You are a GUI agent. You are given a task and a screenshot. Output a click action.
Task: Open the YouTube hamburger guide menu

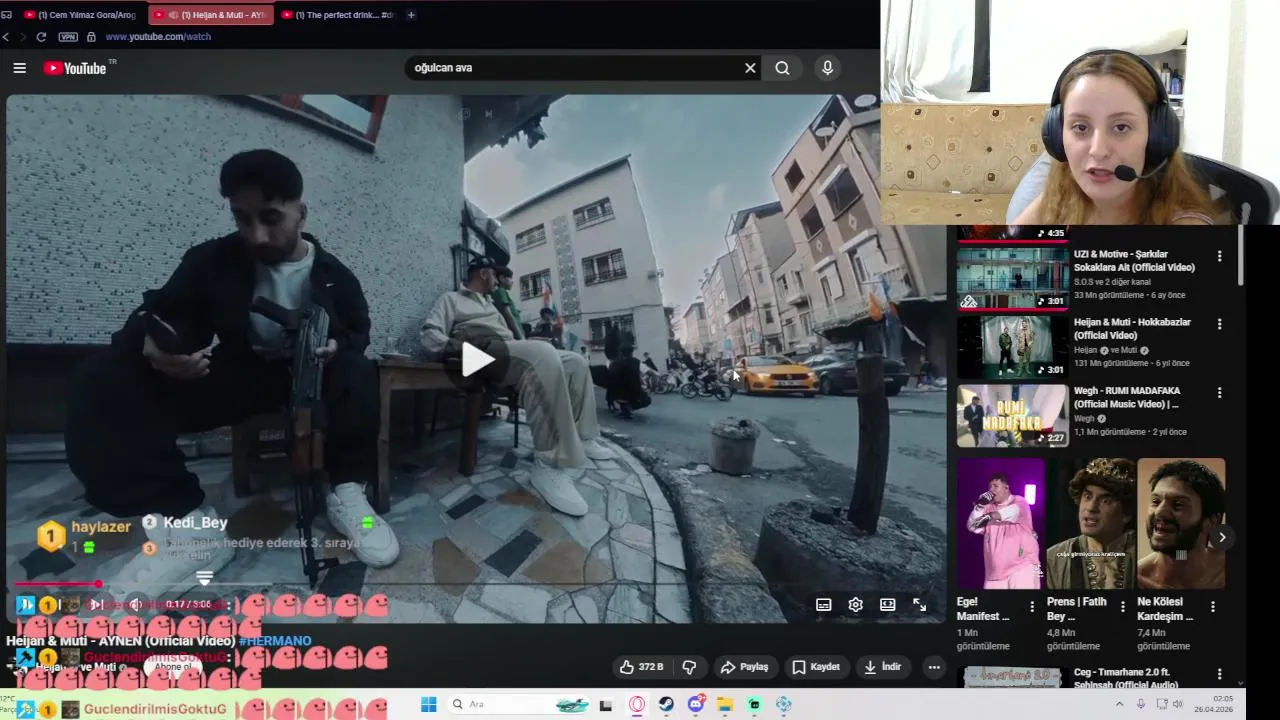(19, 68)
